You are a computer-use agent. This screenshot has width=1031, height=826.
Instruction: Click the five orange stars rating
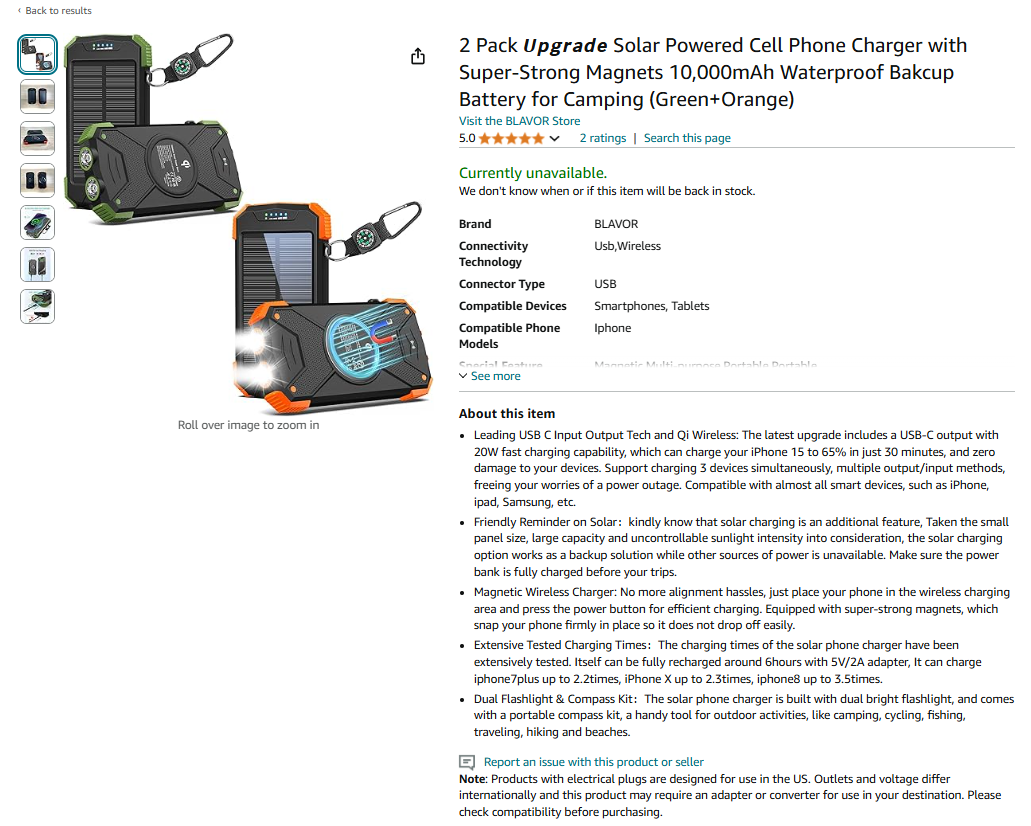coord(512,138)
